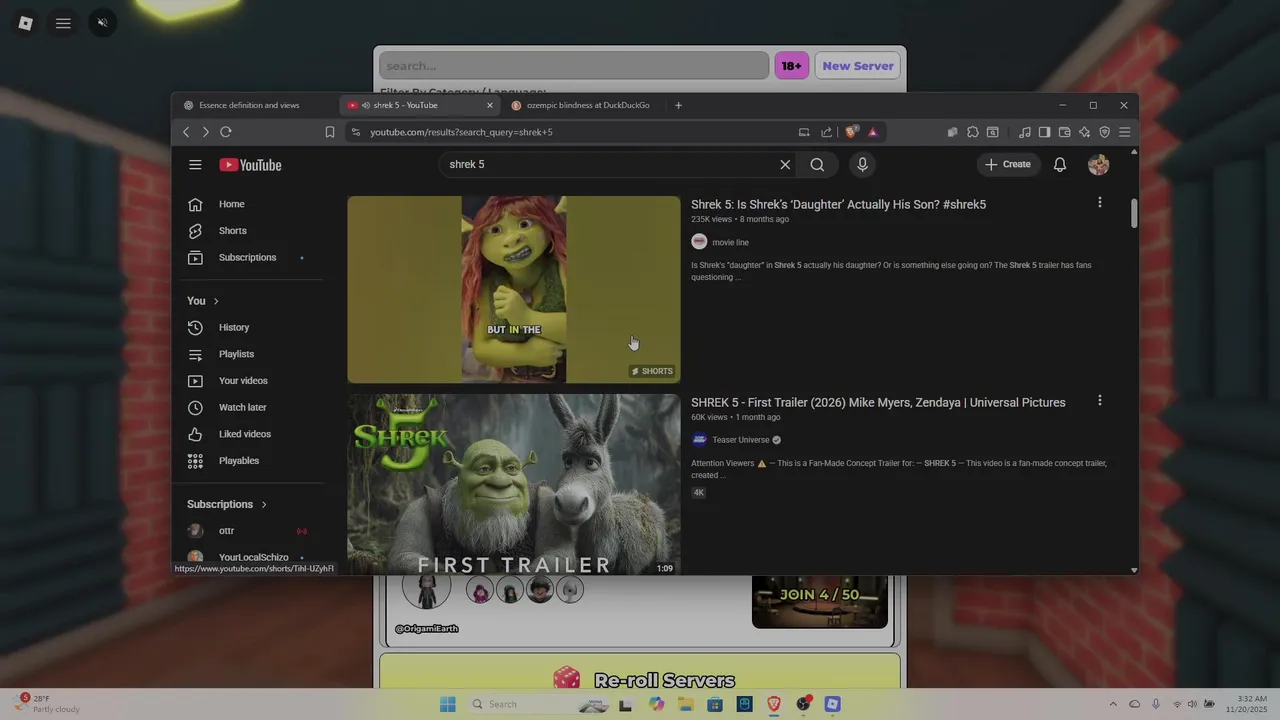Expand the You section chevron
This screenshot has width=1280, height=720.
pyautogui.click(x=216, y=301)
